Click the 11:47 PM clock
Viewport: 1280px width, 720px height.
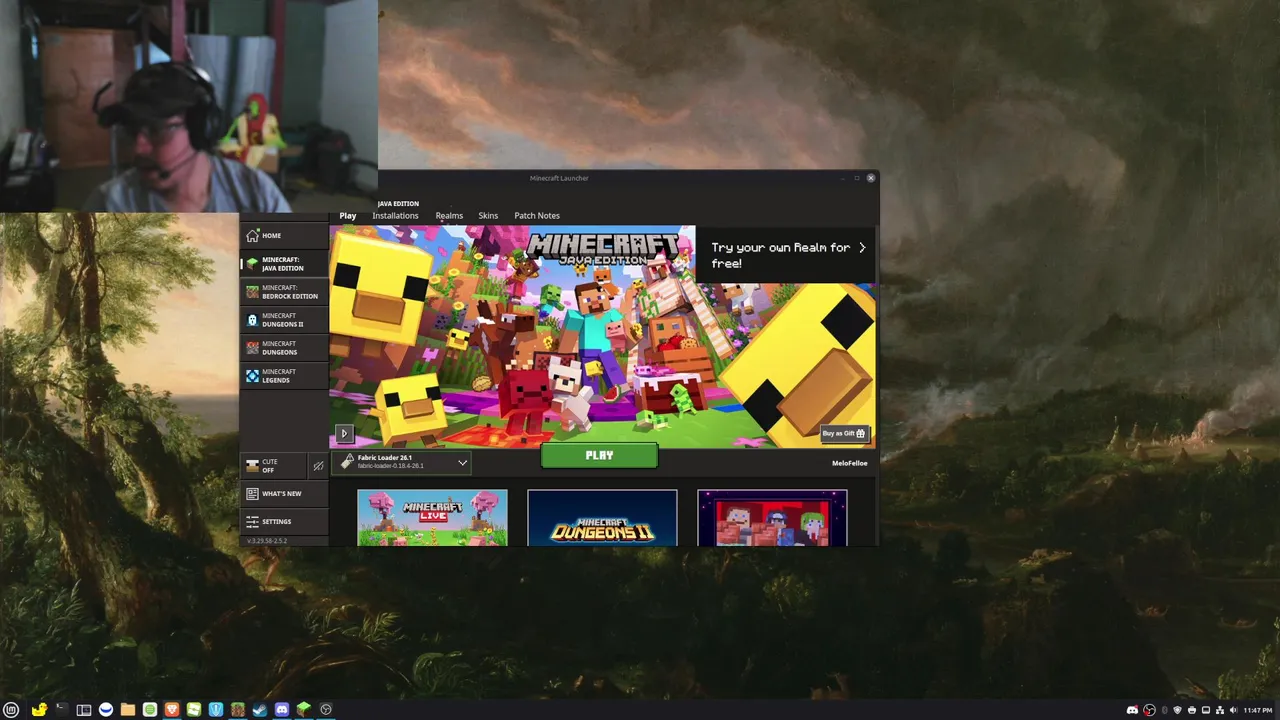1258,710
